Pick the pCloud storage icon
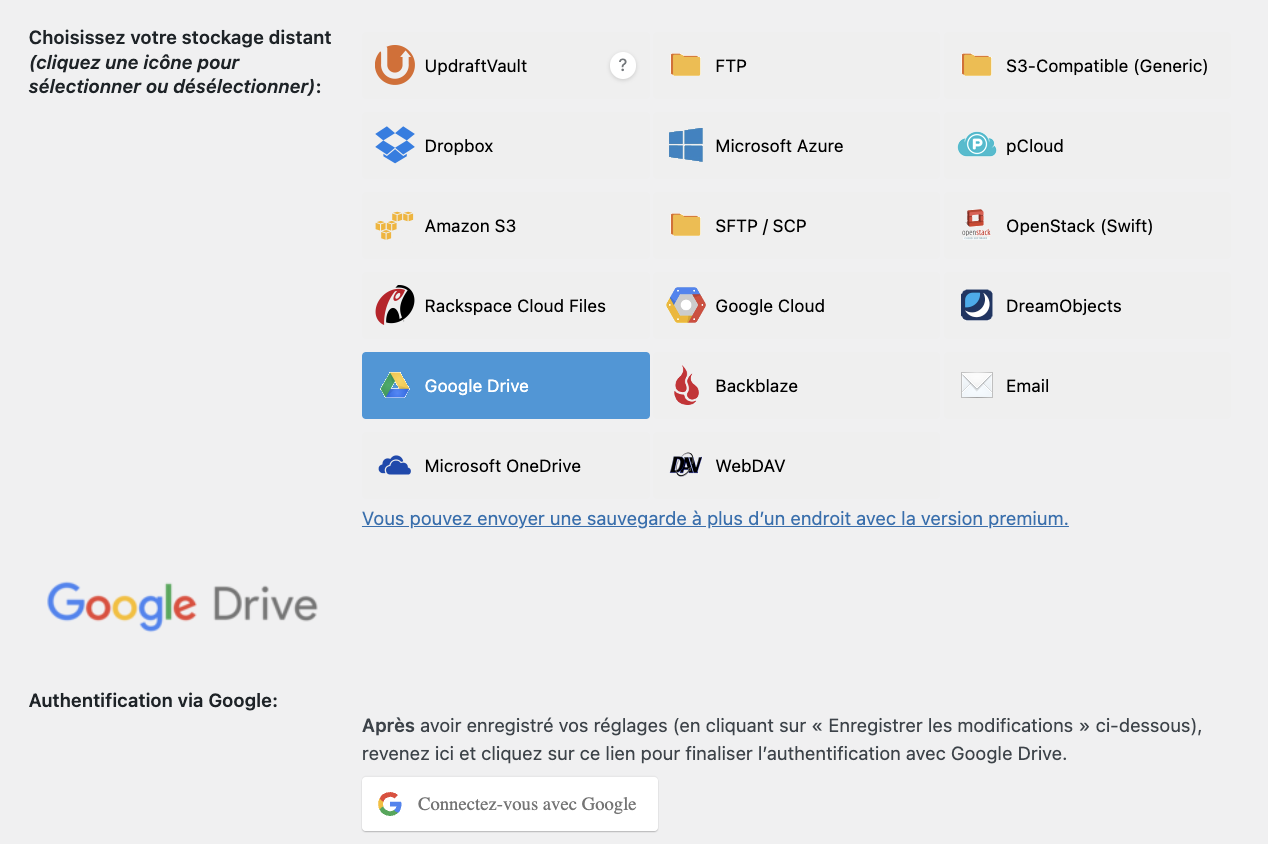 [x=976, y=146]
